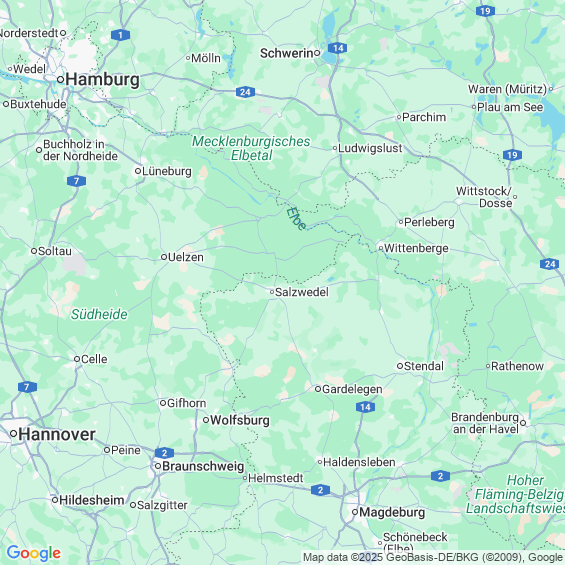Click the A14 highway shield by Schwerin
Viewport: 565px width, 565px height.
pos(338,48)
